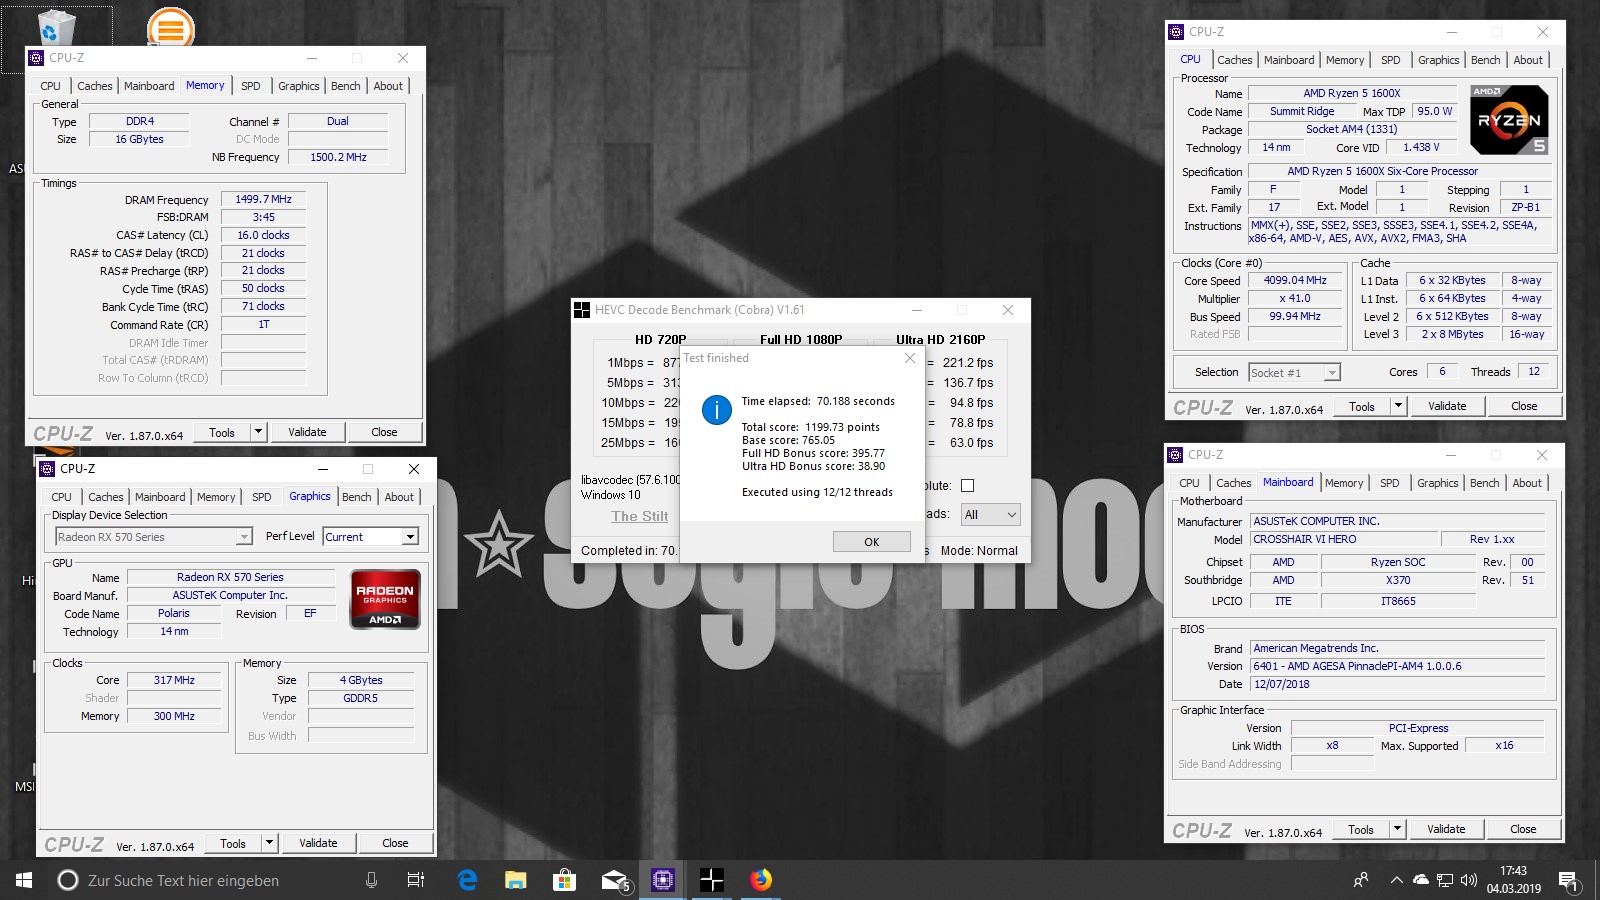Click the Windows Start button
Image resolution: width=1600 pixels, height=900 pixels.
pos(24,880)
